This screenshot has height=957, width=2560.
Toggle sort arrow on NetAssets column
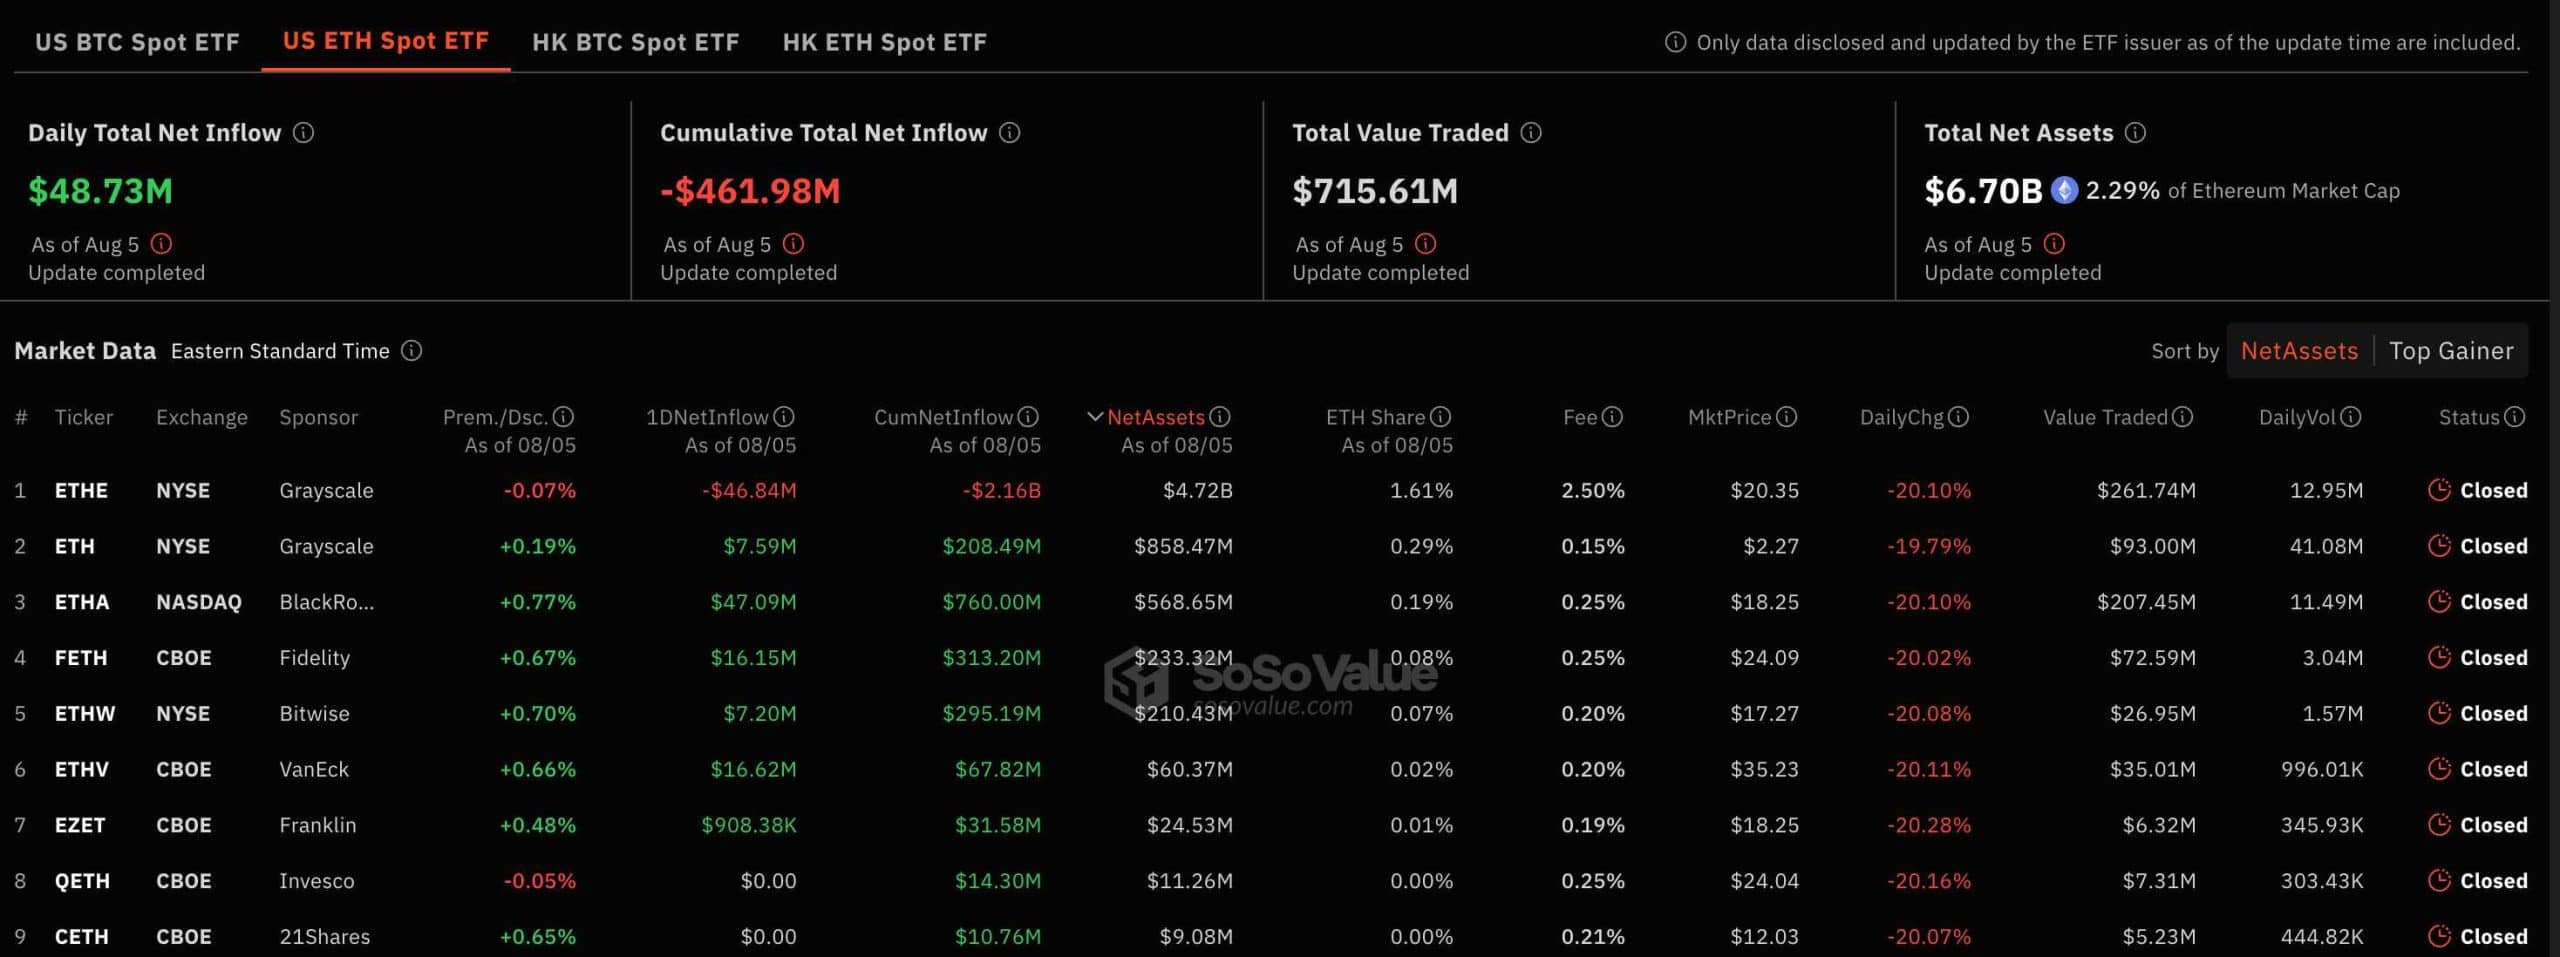click(x=1095, y=417)
